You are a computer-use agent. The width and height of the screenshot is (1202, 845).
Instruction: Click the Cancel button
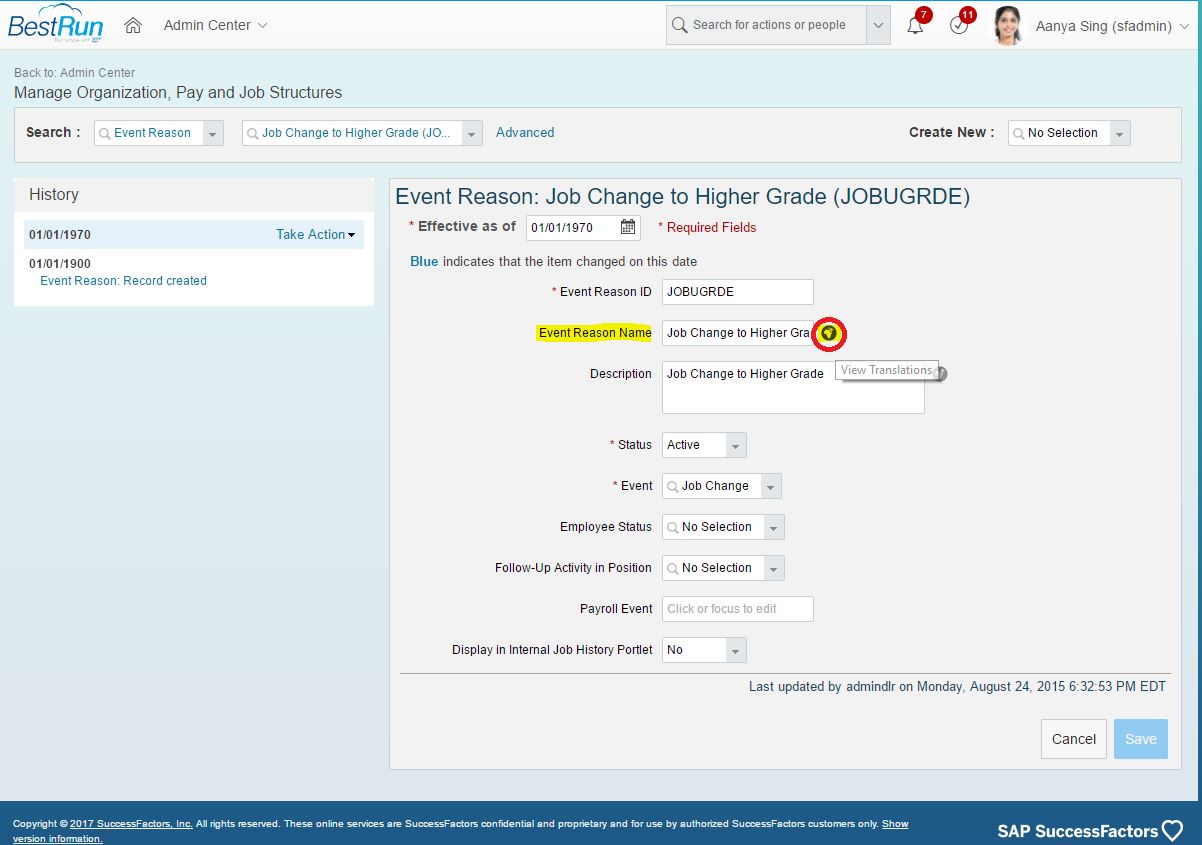(x=1074, y=739)
